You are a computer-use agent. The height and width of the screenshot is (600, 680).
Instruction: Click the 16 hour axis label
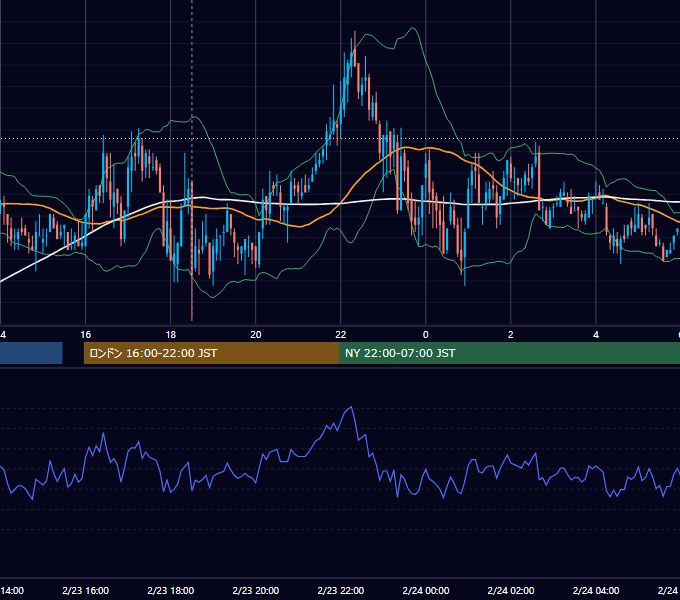coord(85,335)
